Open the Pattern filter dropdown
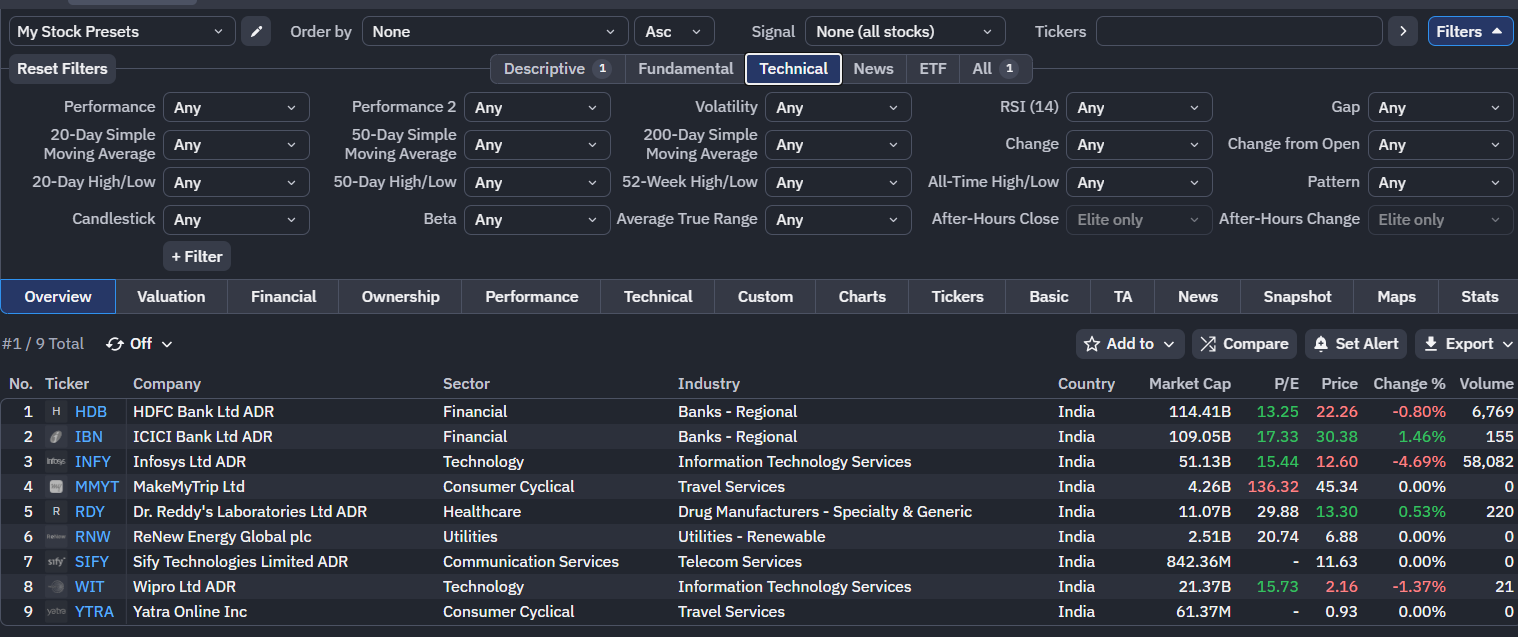Image resolution: width=1518 pixels, height=637 pixels. (1440, 182)
